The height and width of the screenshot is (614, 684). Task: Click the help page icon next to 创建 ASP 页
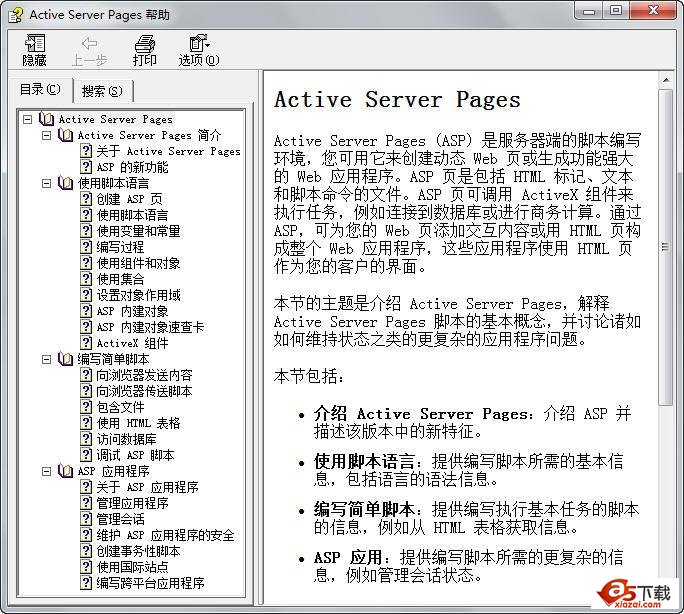click(x=86, y=199)
